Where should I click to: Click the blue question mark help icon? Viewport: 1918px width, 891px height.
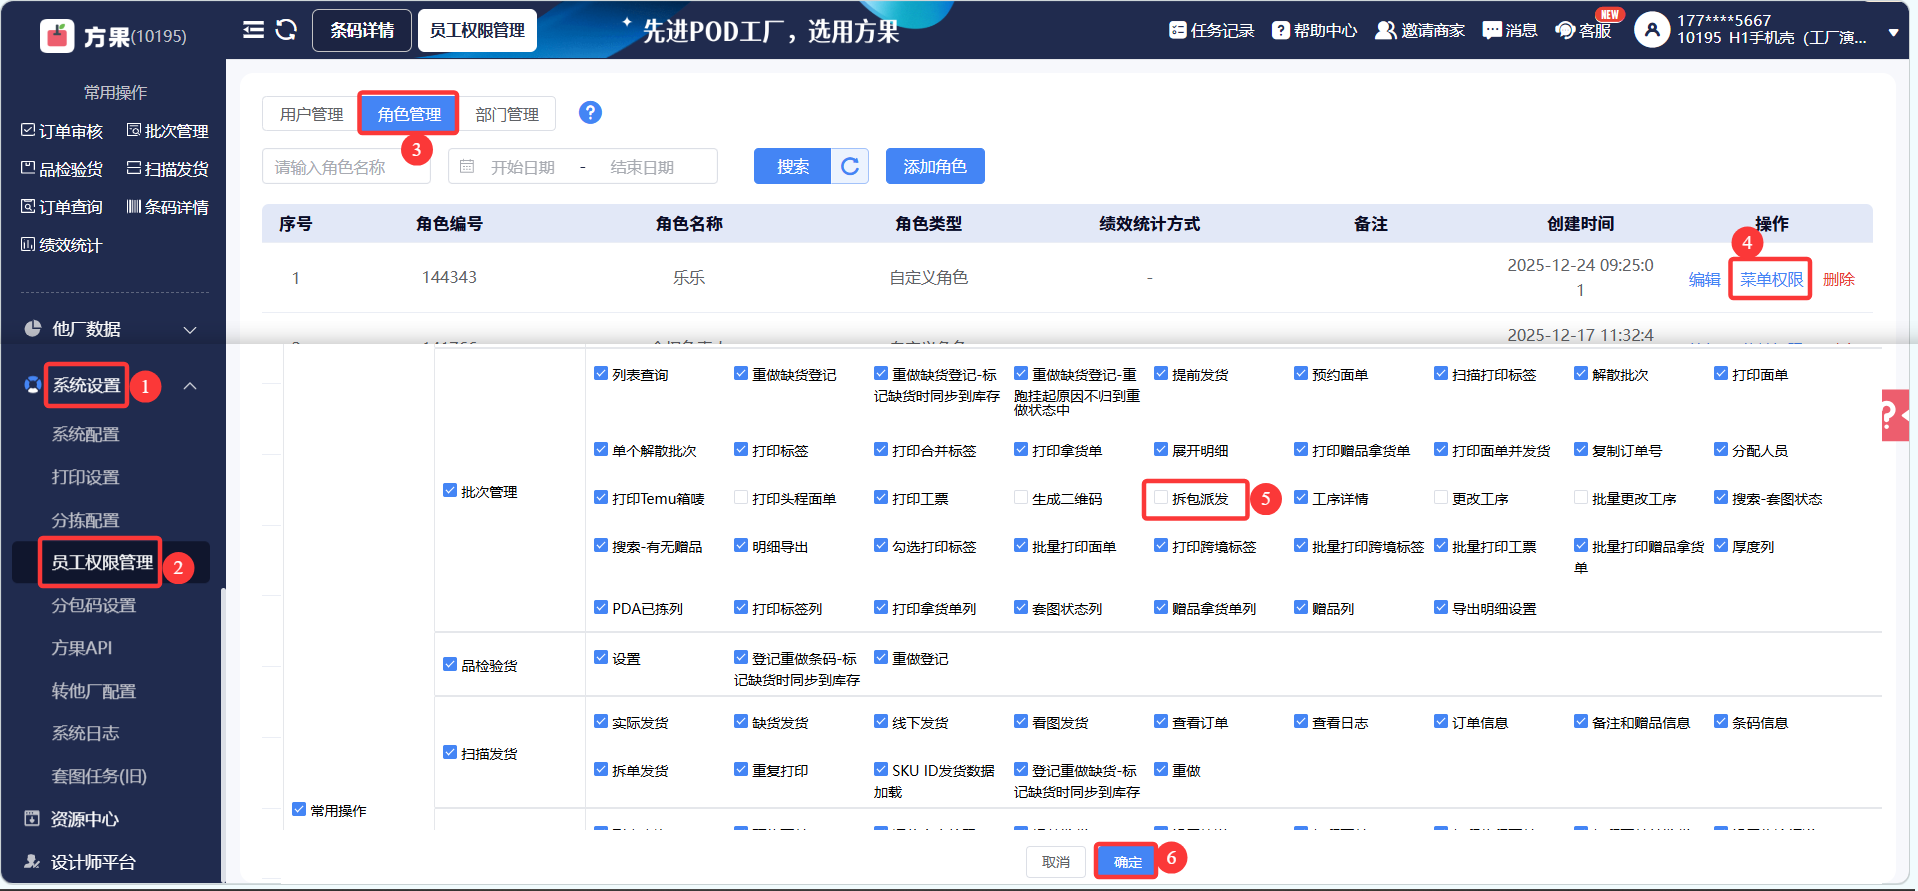pos(590,113)
